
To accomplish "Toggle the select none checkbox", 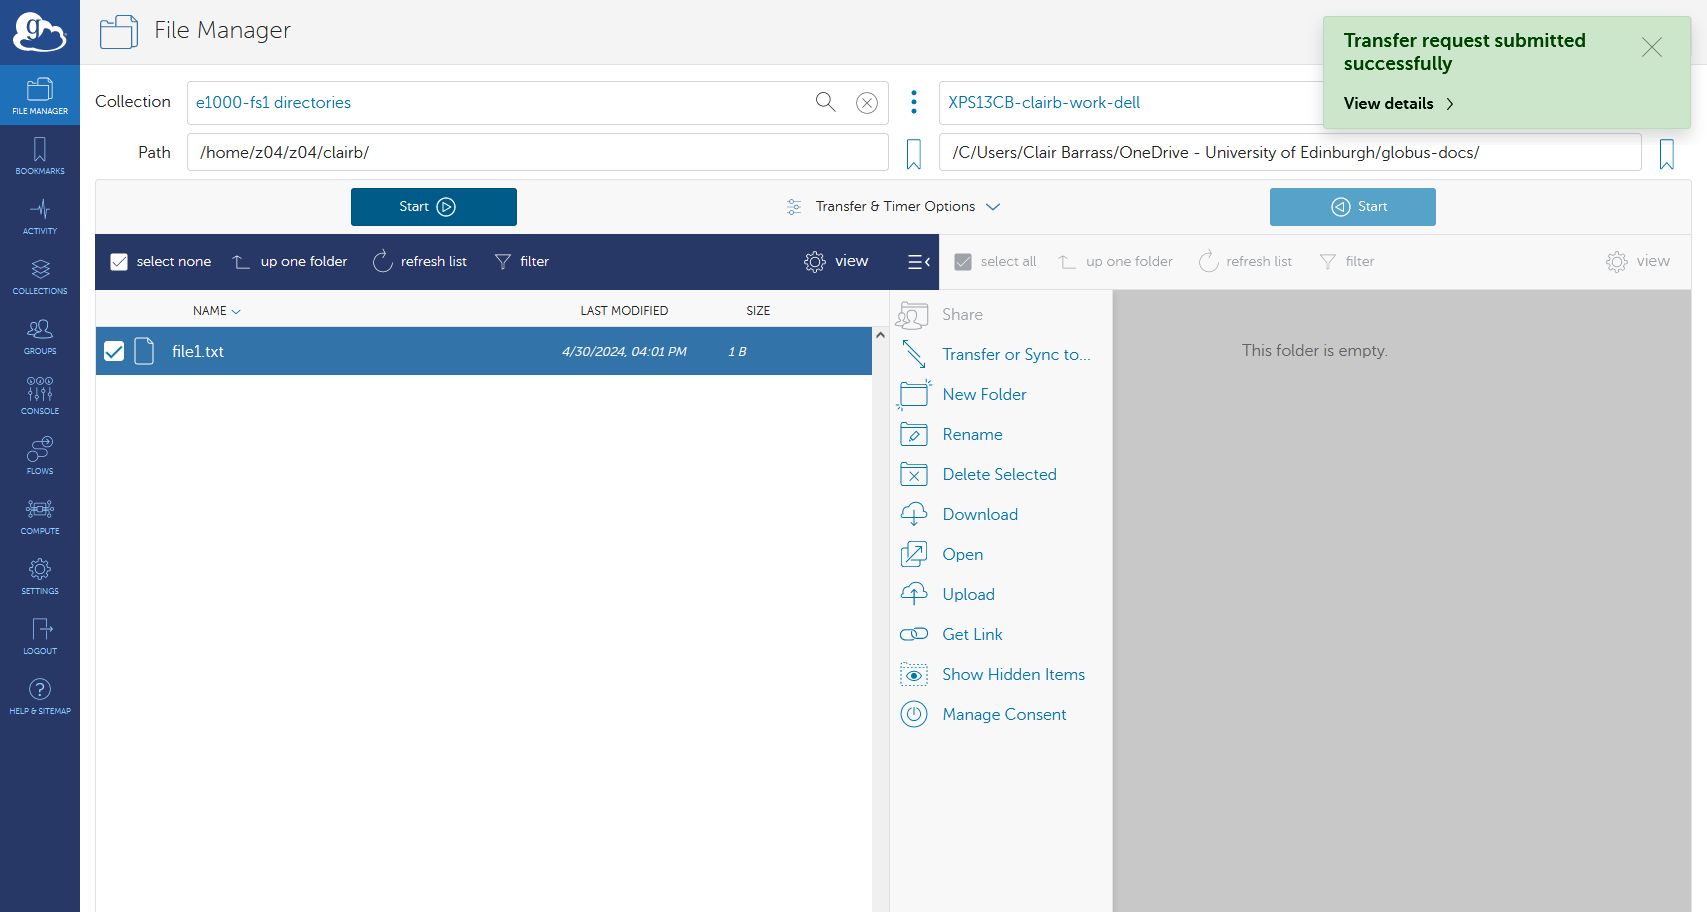I will pos(119,262).
